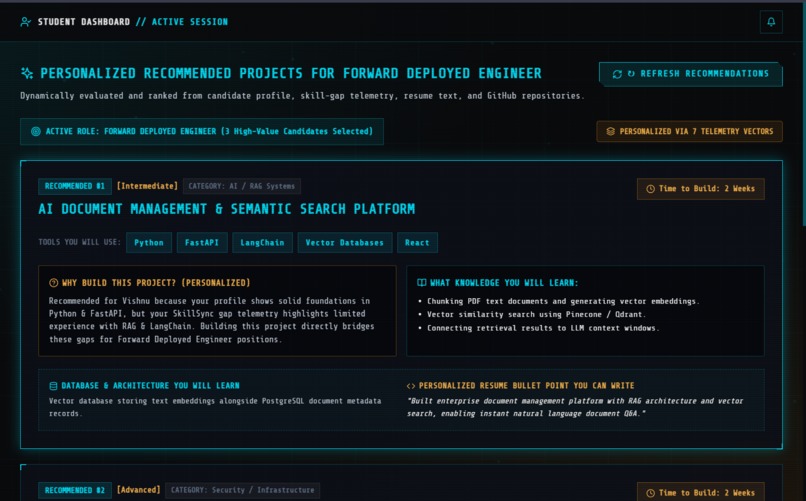
Task: Click Tools You Will Use label
Action: [x=80, y=242]
